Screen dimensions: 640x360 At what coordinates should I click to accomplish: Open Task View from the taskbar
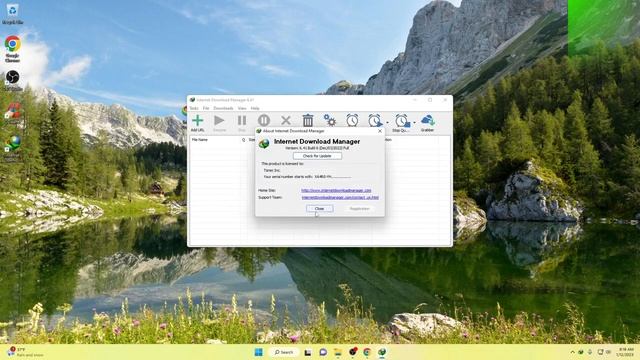pyautogui.click(x=308, y=352)
